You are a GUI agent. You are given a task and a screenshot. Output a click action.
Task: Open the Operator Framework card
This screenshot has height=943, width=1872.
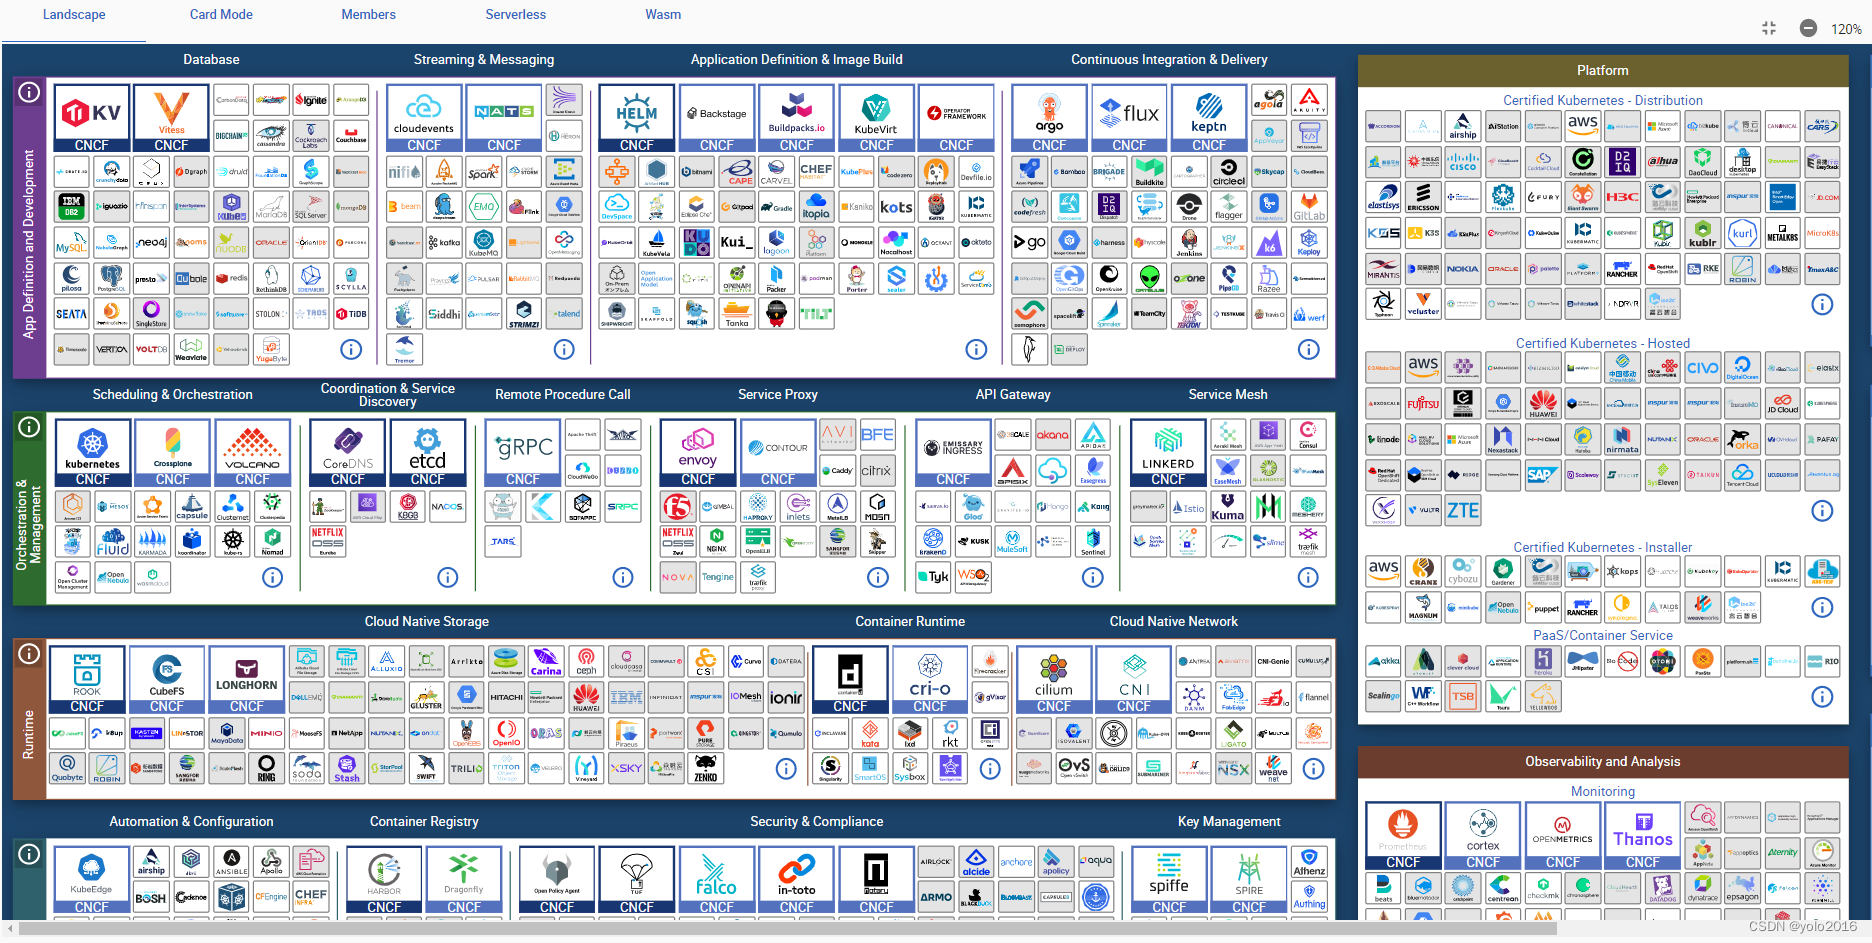click(x=956, y=118)
